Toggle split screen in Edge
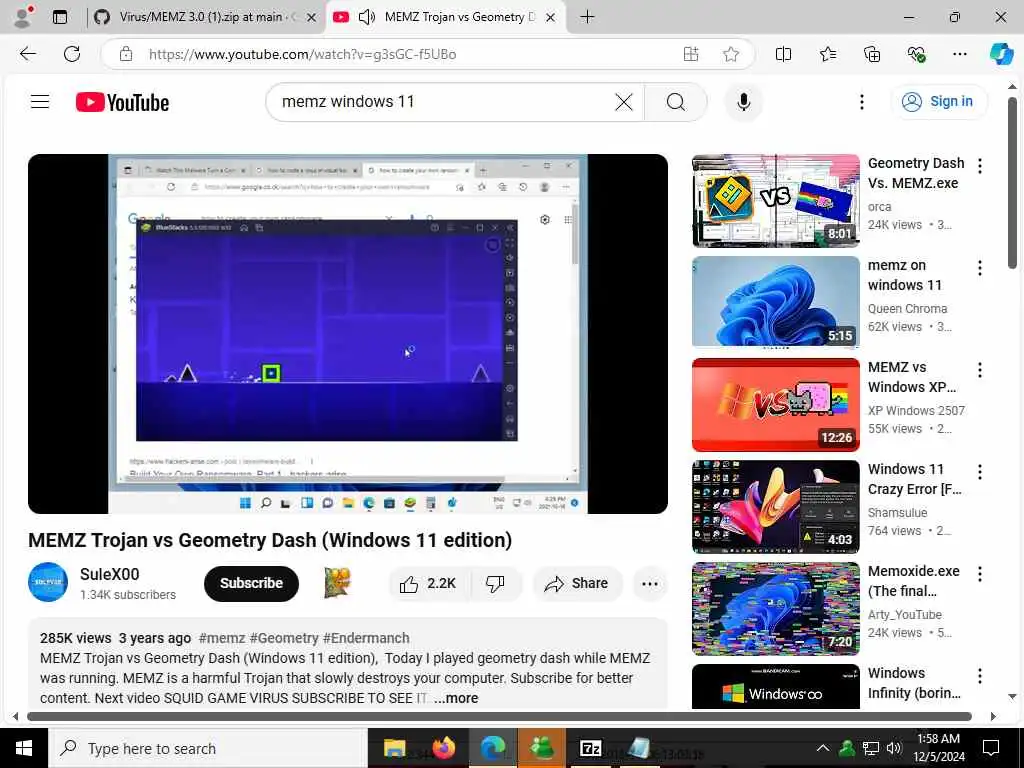 [783, 54]
